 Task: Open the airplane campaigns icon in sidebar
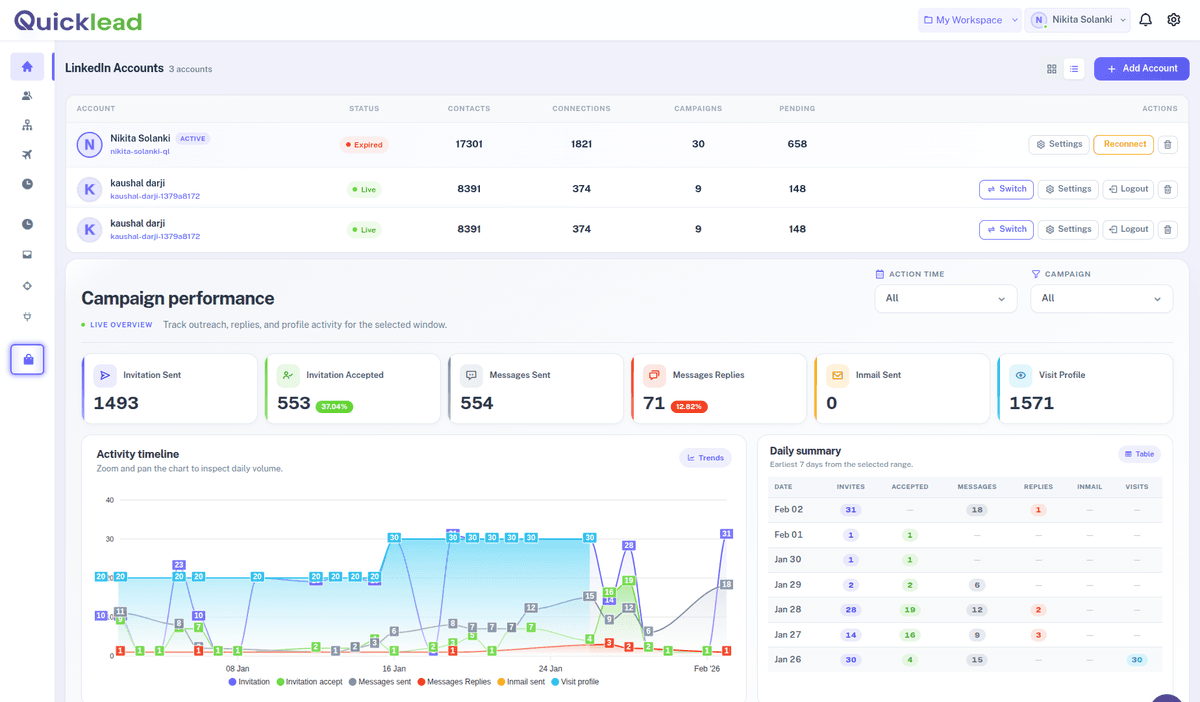27,154
